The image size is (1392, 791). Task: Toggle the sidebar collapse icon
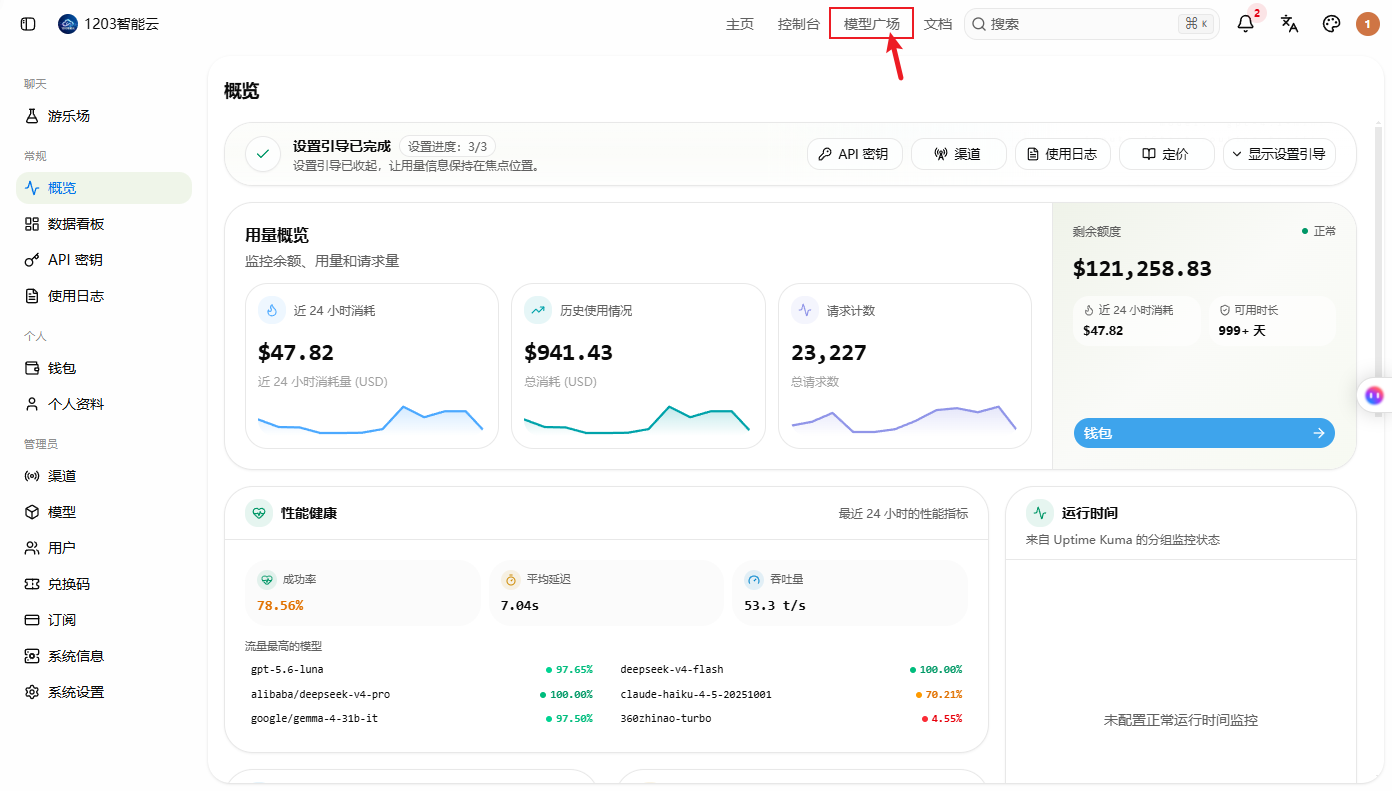[x=28, y=24]
